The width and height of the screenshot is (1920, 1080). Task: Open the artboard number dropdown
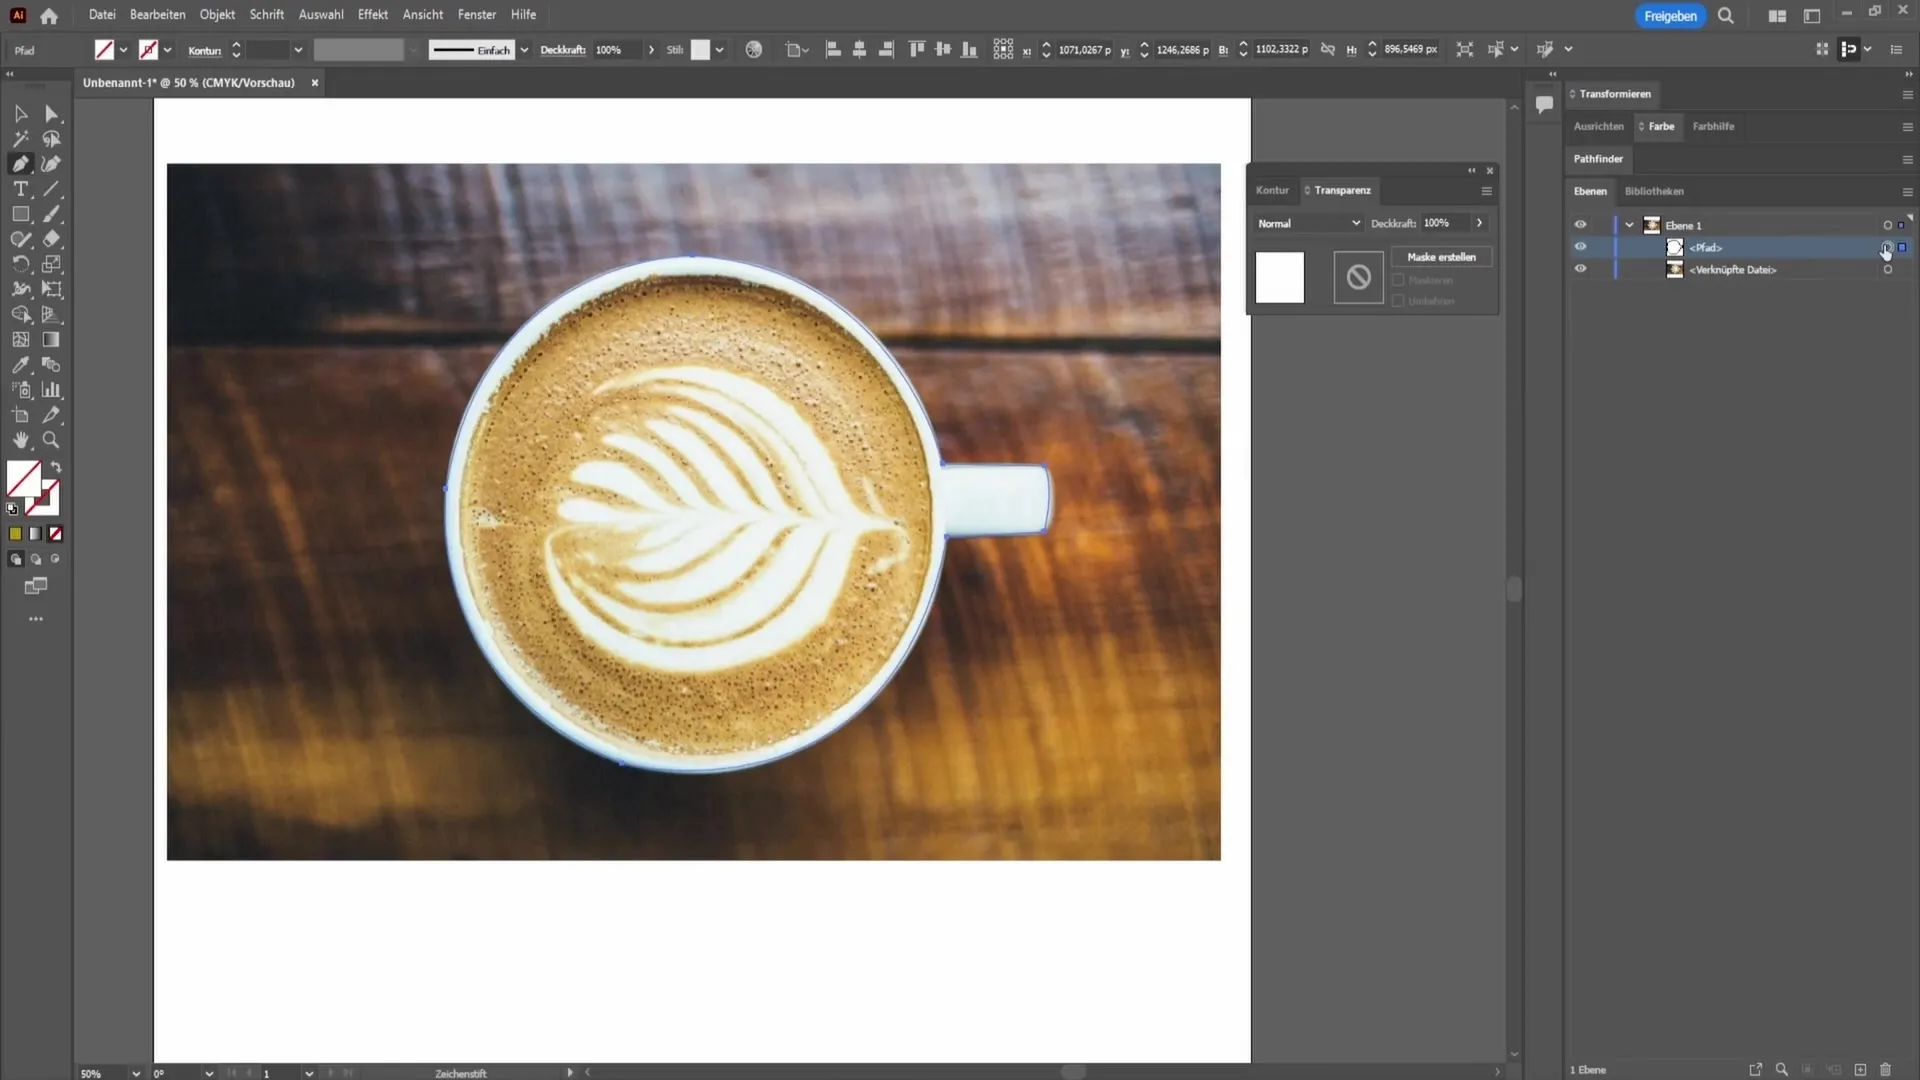(x=309, y=1073)
